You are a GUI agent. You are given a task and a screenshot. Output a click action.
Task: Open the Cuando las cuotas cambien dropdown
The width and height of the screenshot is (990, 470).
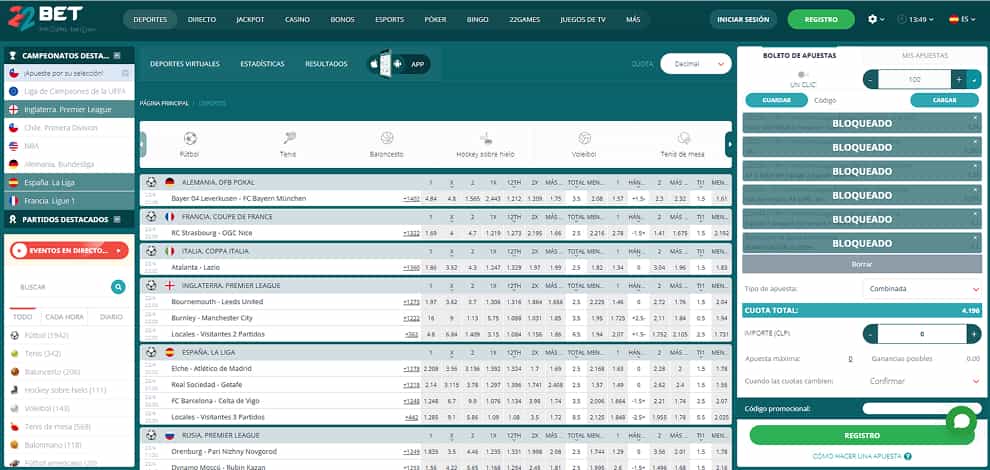click(922, 381)
